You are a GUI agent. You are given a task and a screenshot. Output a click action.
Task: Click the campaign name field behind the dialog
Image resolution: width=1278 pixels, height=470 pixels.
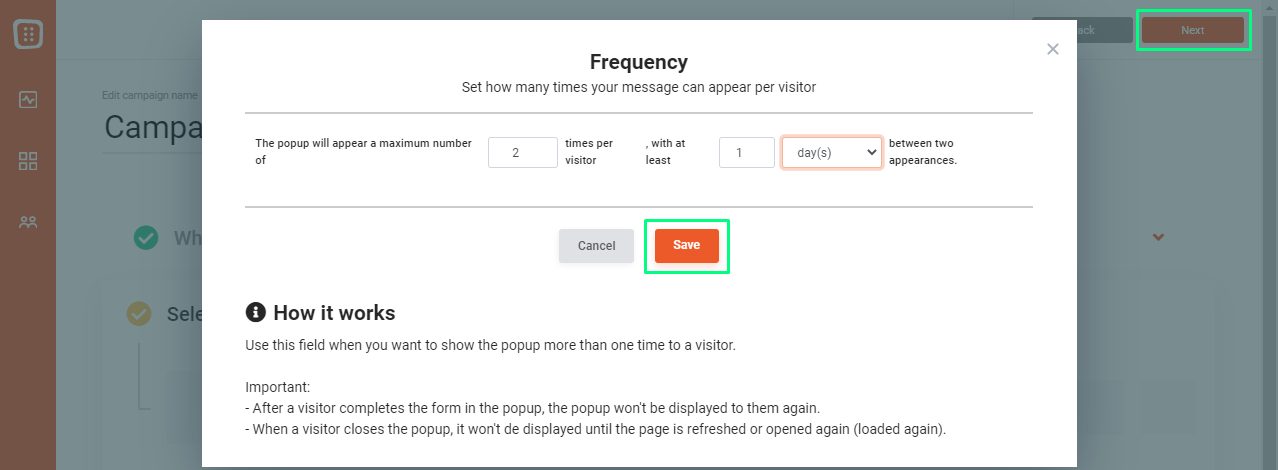(152, 128)
